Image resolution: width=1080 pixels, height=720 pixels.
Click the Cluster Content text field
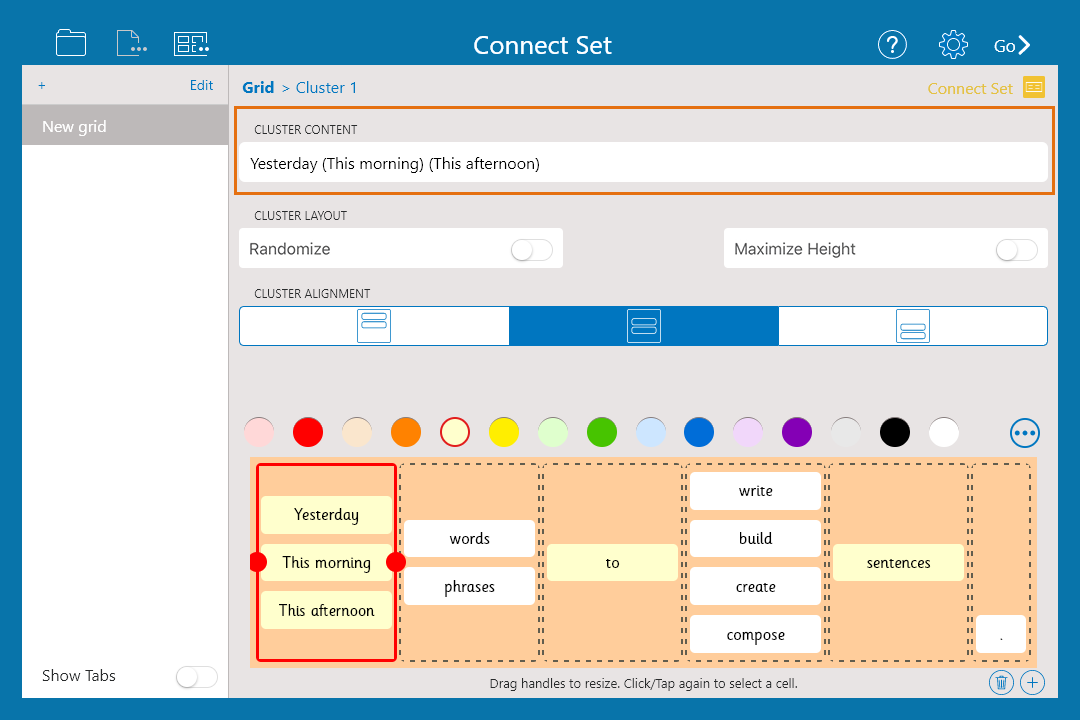point(643,163)
